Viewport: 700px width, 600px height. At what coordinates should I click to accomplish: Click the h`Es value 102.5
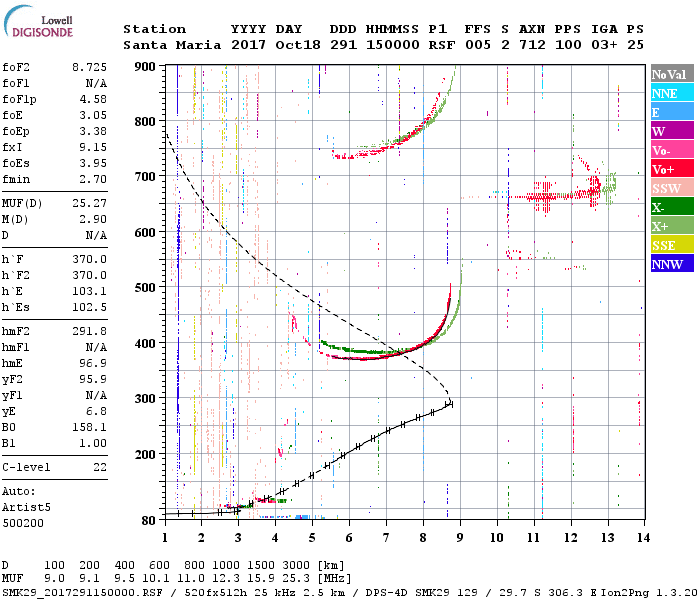click(89, 308)
